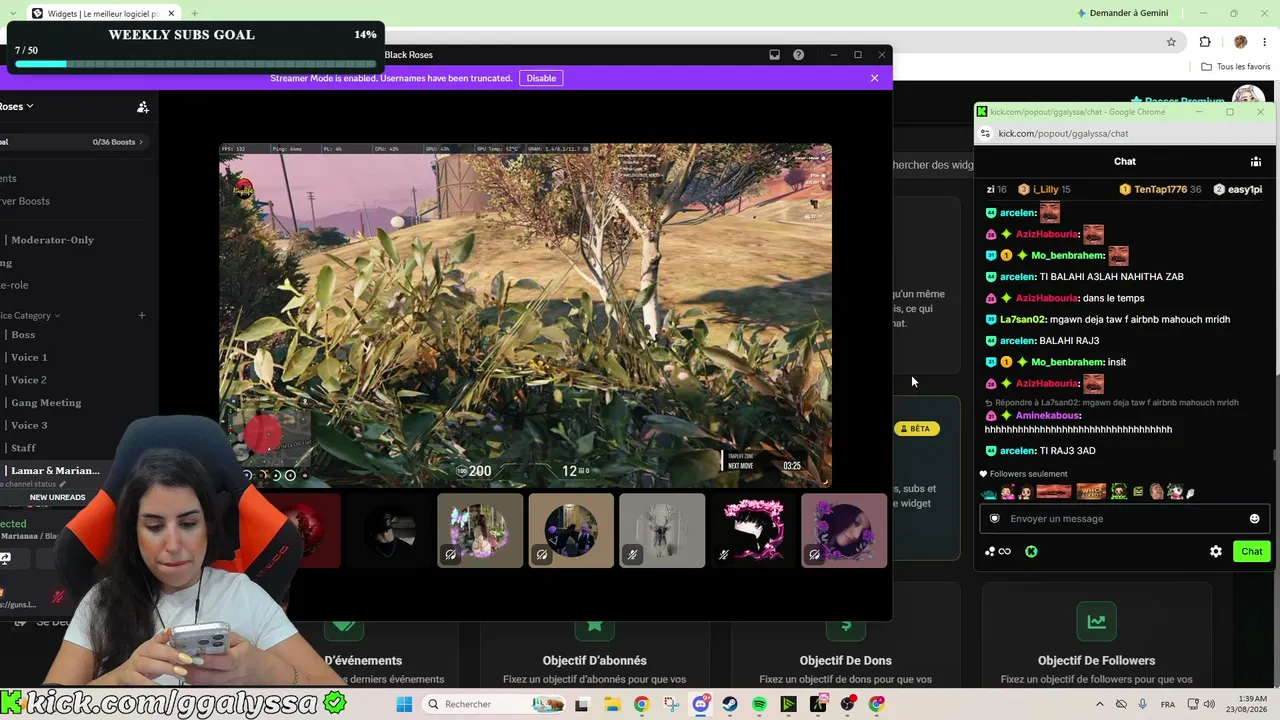
Task: Open the Roses server name dropdown
Action: [x=17, y=106]
